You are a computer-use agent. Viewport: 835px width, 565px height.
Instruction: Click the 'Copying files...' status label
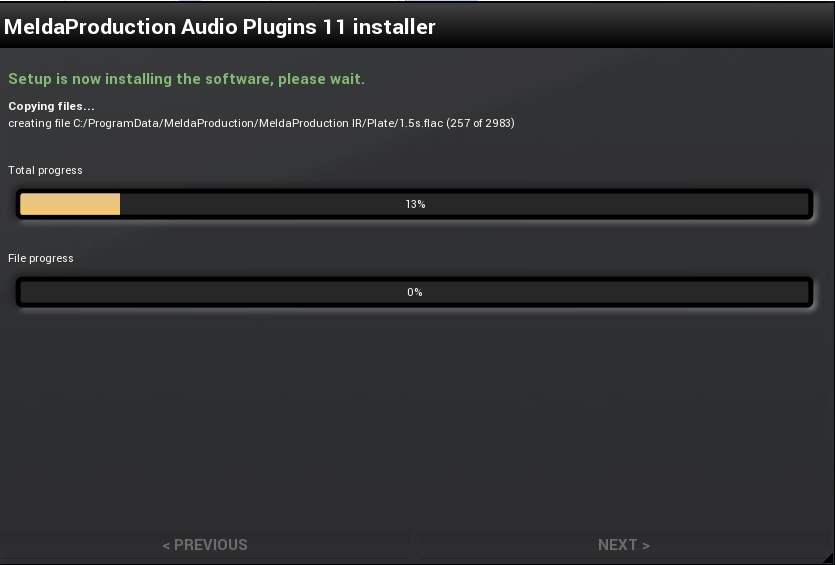pos(51,106)
